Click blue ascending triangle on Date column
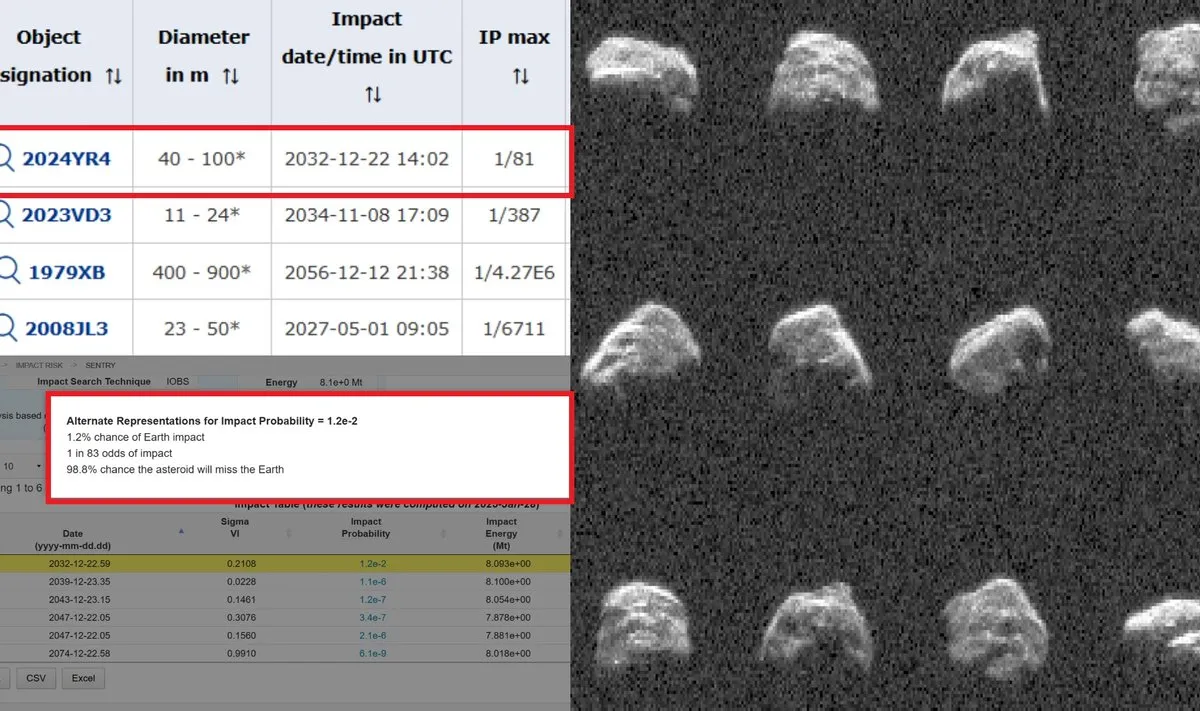1200x711 pixels. (182, 530)
